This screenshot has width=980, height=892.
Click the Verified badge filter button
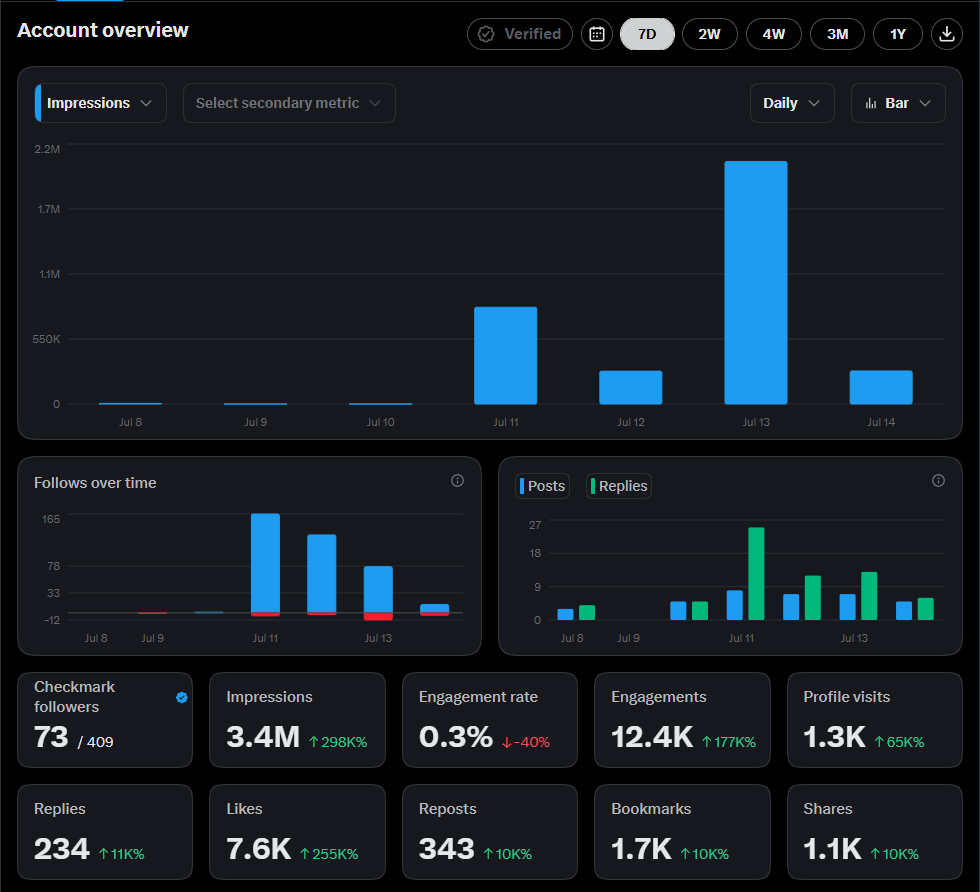pyautogui.click(x=520, y=34)
